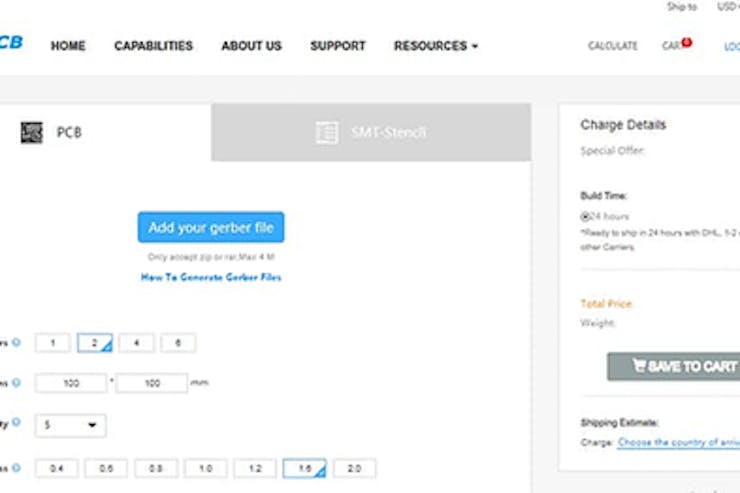The height and width of the screenshot is (493, 740).
Task: Select 1 layer option
Action: tap(52, 343)
